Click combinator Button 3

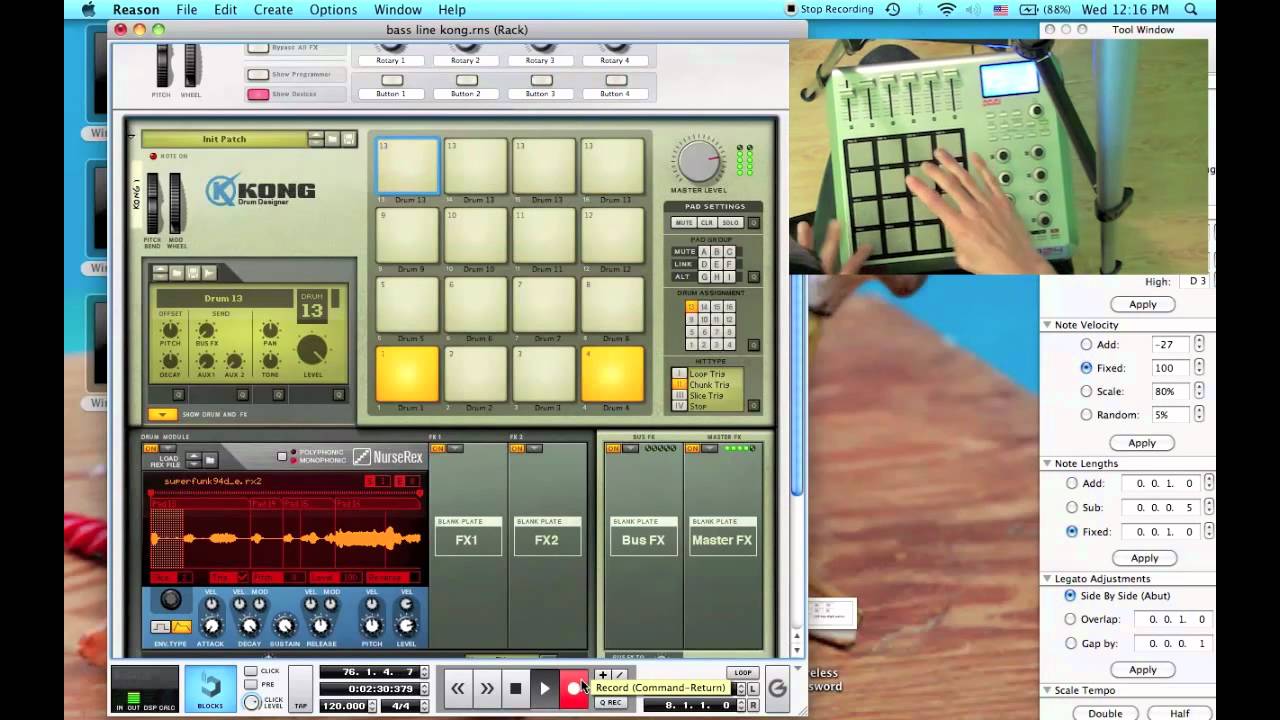(541, 80)
